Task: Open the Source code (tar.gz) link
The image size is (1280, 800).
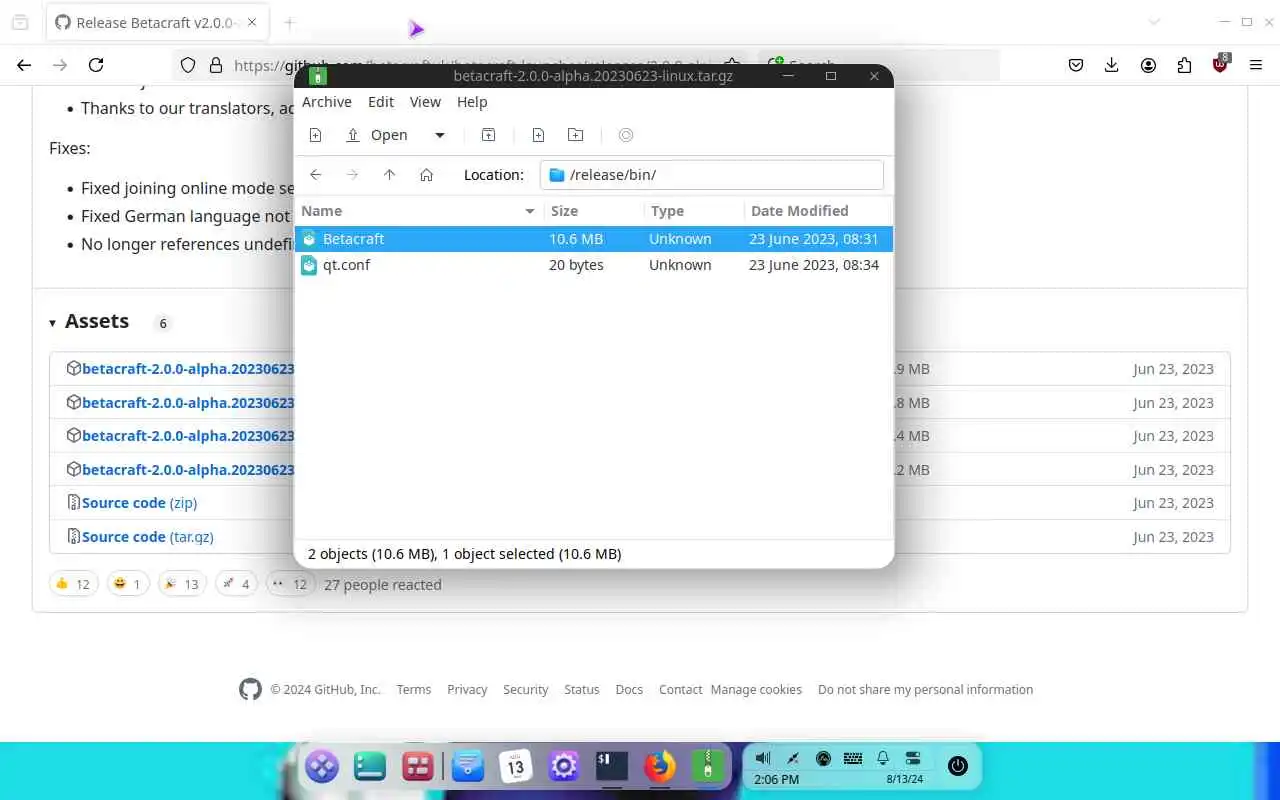Action: [x=147, y=537]
